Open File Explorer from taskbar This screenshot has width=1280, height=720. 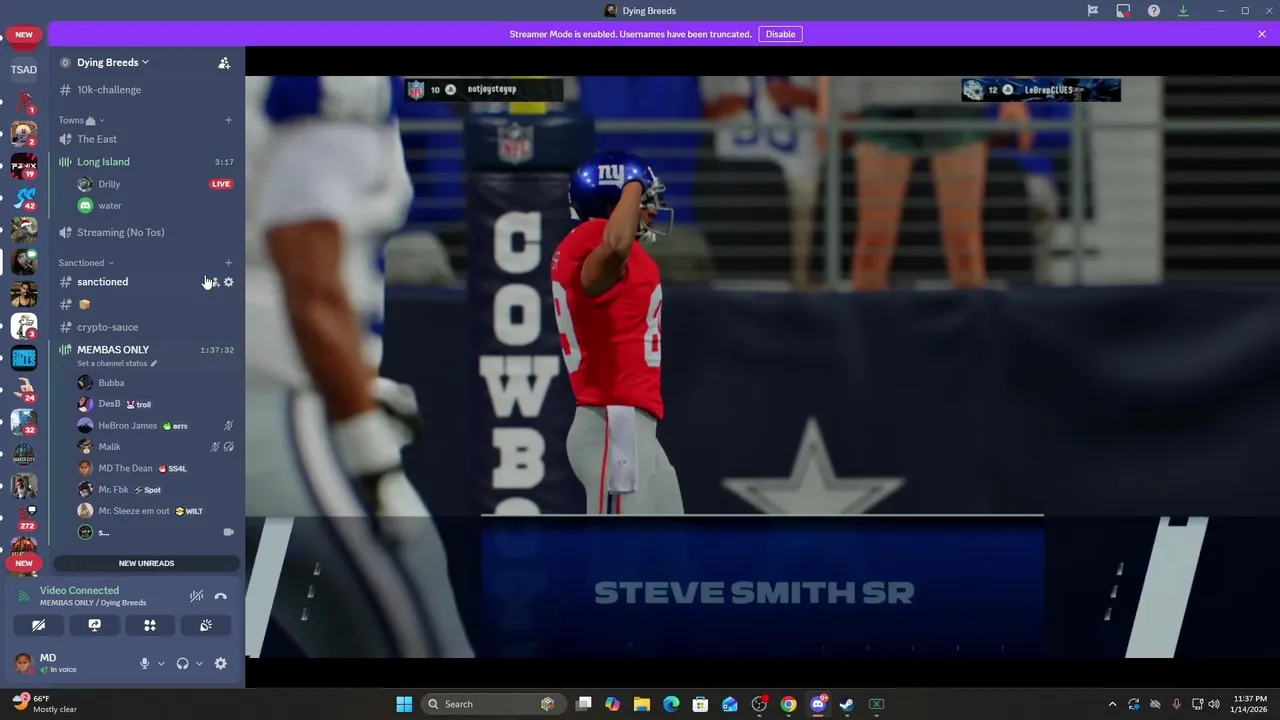(x=642, y=704)
